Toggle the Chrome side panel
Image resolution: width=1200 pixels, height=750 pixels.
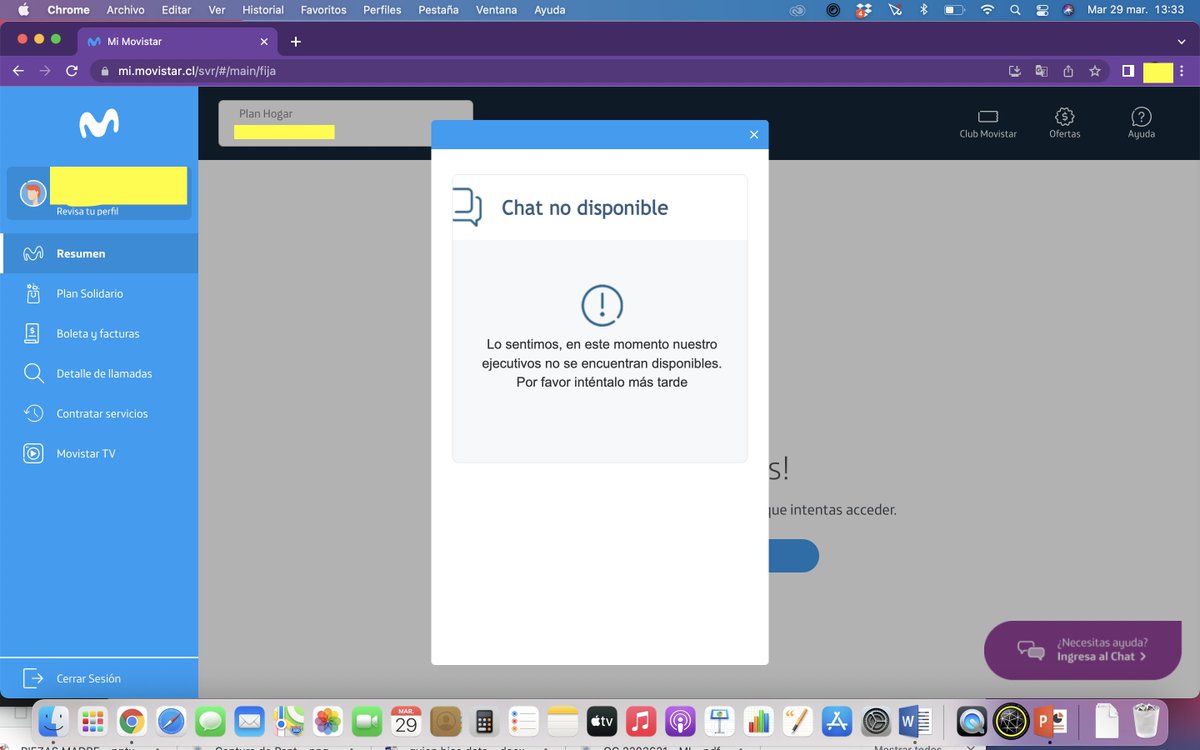[1128, 71]
